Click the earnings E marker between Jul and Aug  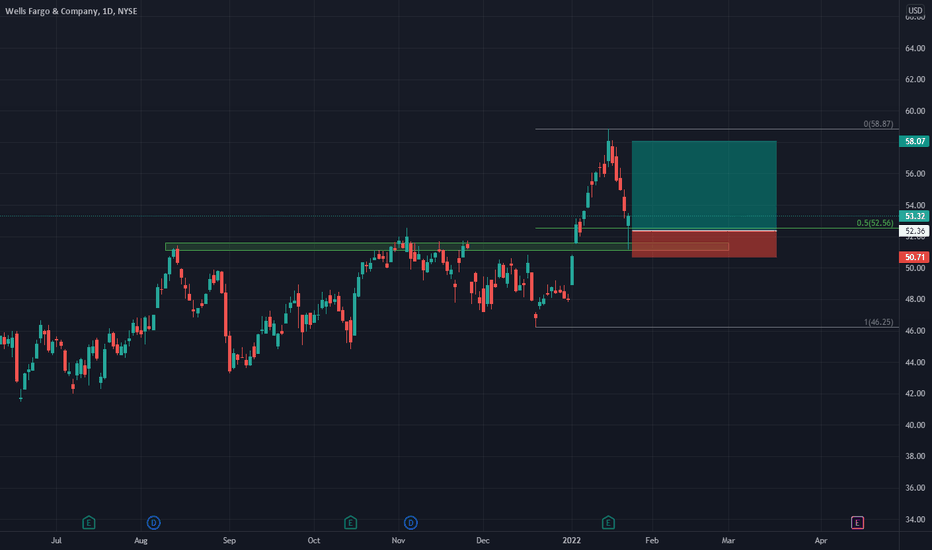click(89, 523)
